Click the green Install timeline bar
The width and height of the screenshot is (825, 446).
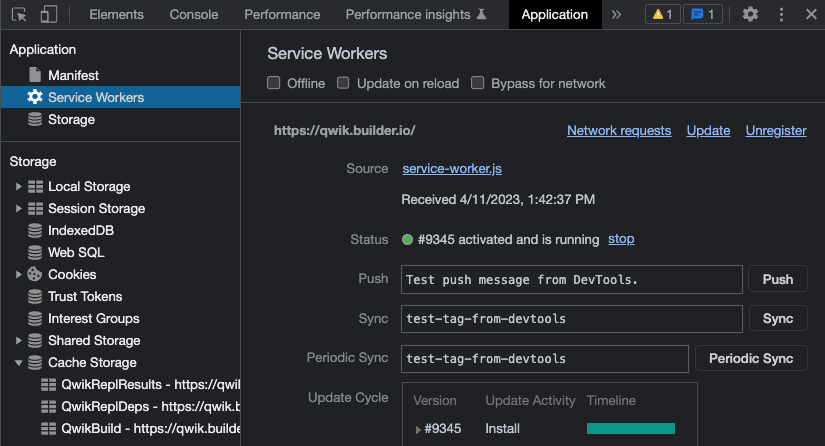pos(631,429)
